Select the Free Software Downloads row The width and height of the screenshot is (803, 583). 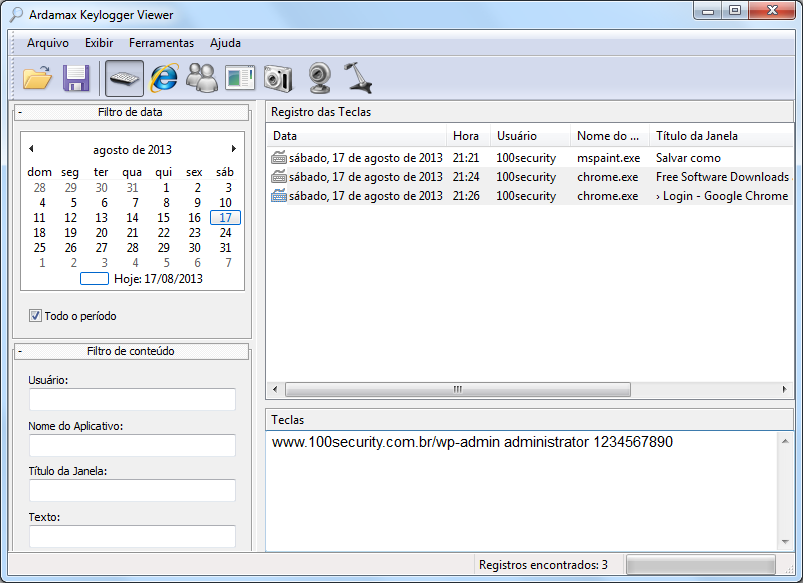pyautogui.click(x=530, y=177)
